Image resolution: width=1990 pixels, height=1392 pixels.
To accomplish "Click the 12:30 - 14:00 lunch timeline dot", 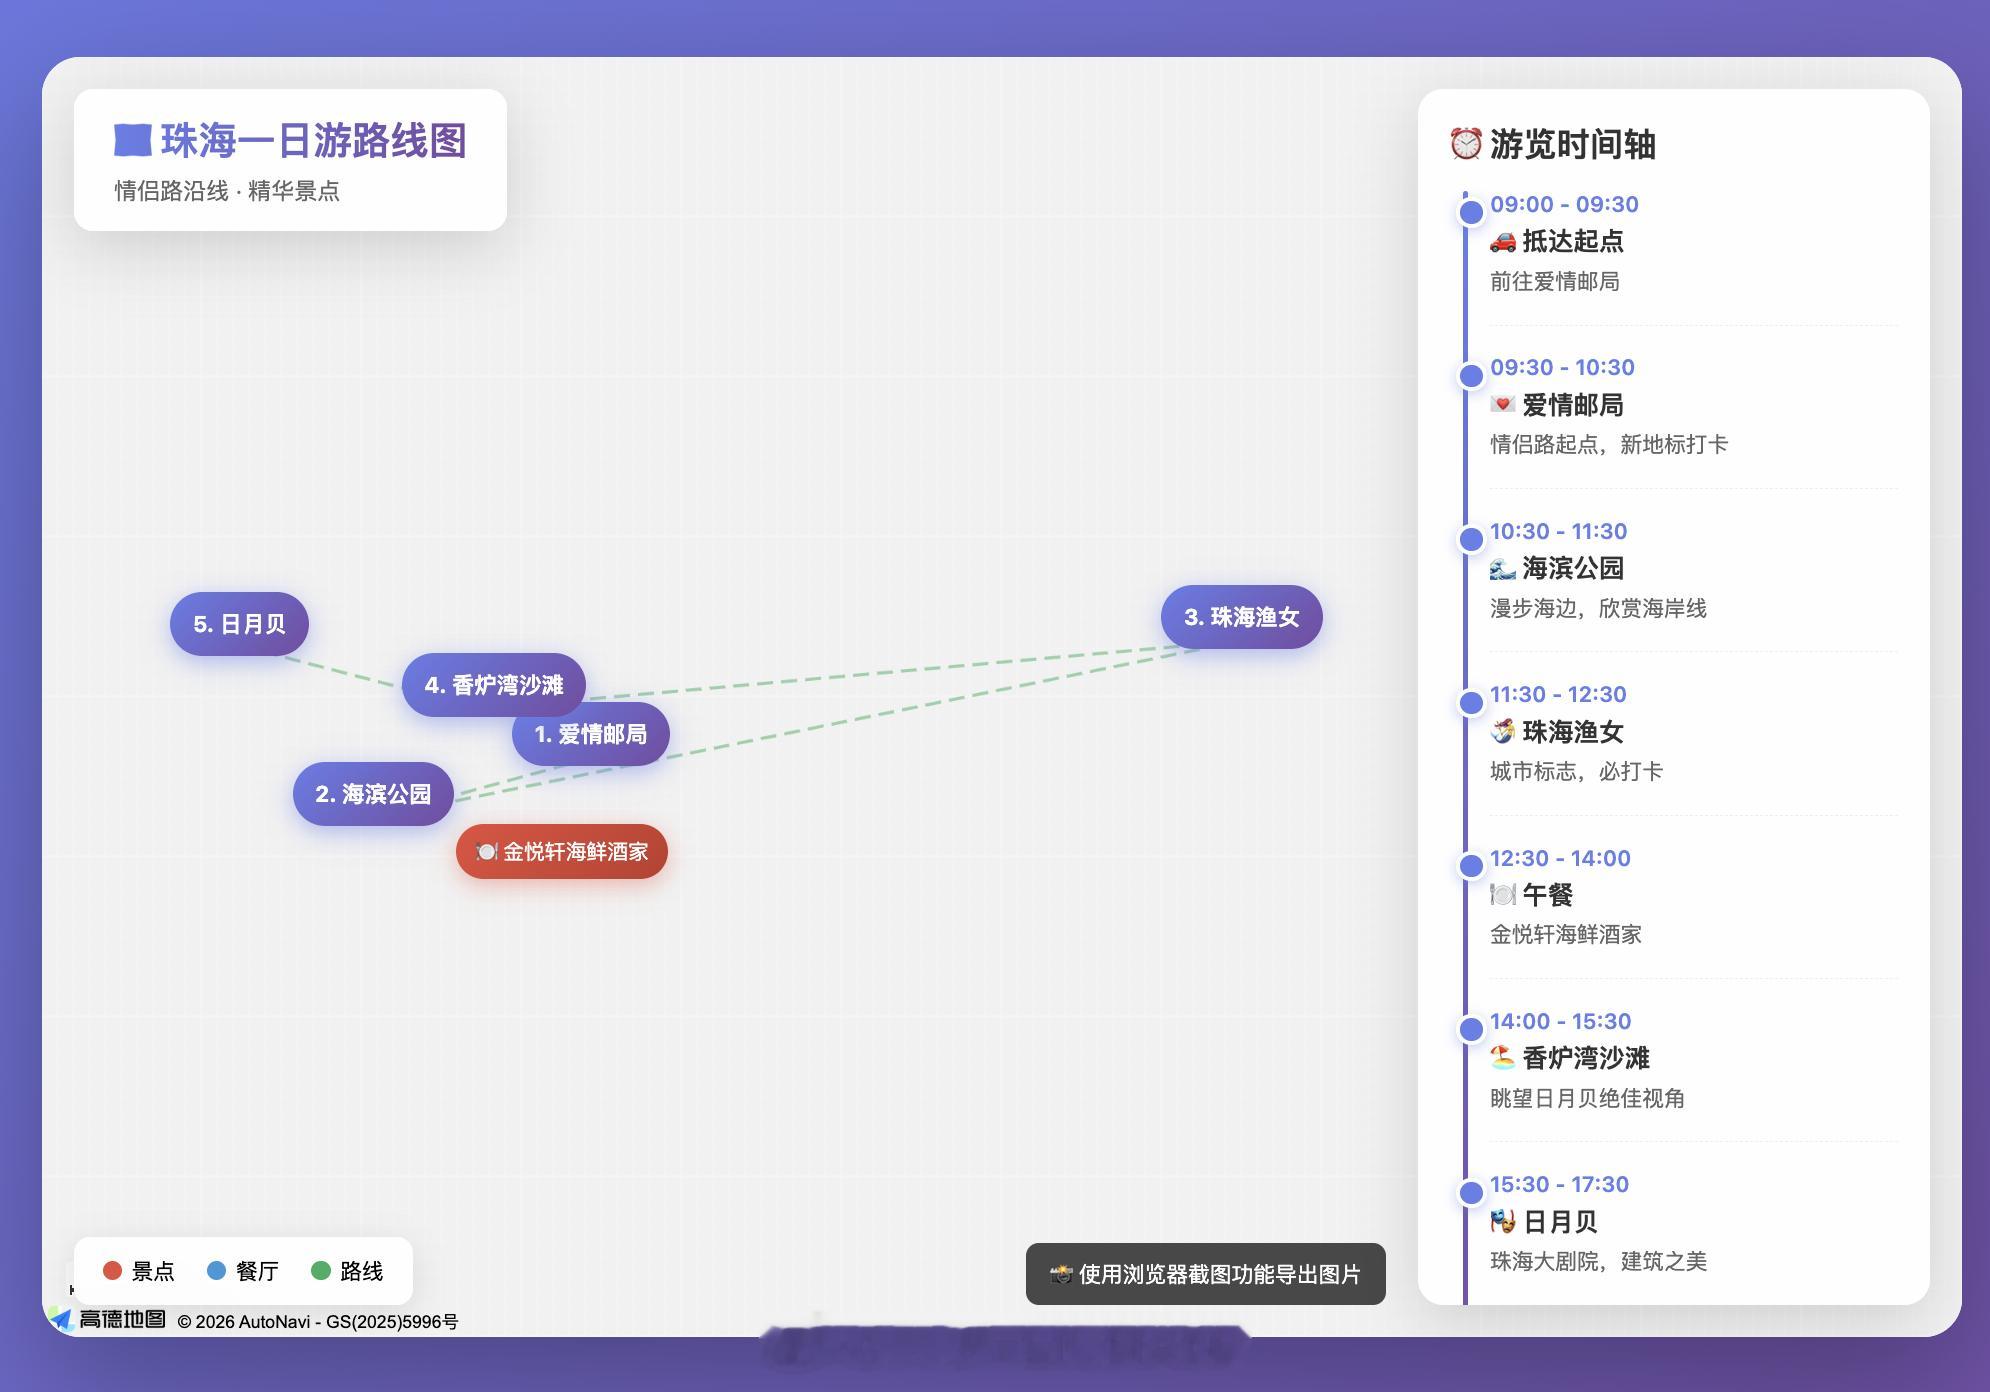I will 1471,866.
